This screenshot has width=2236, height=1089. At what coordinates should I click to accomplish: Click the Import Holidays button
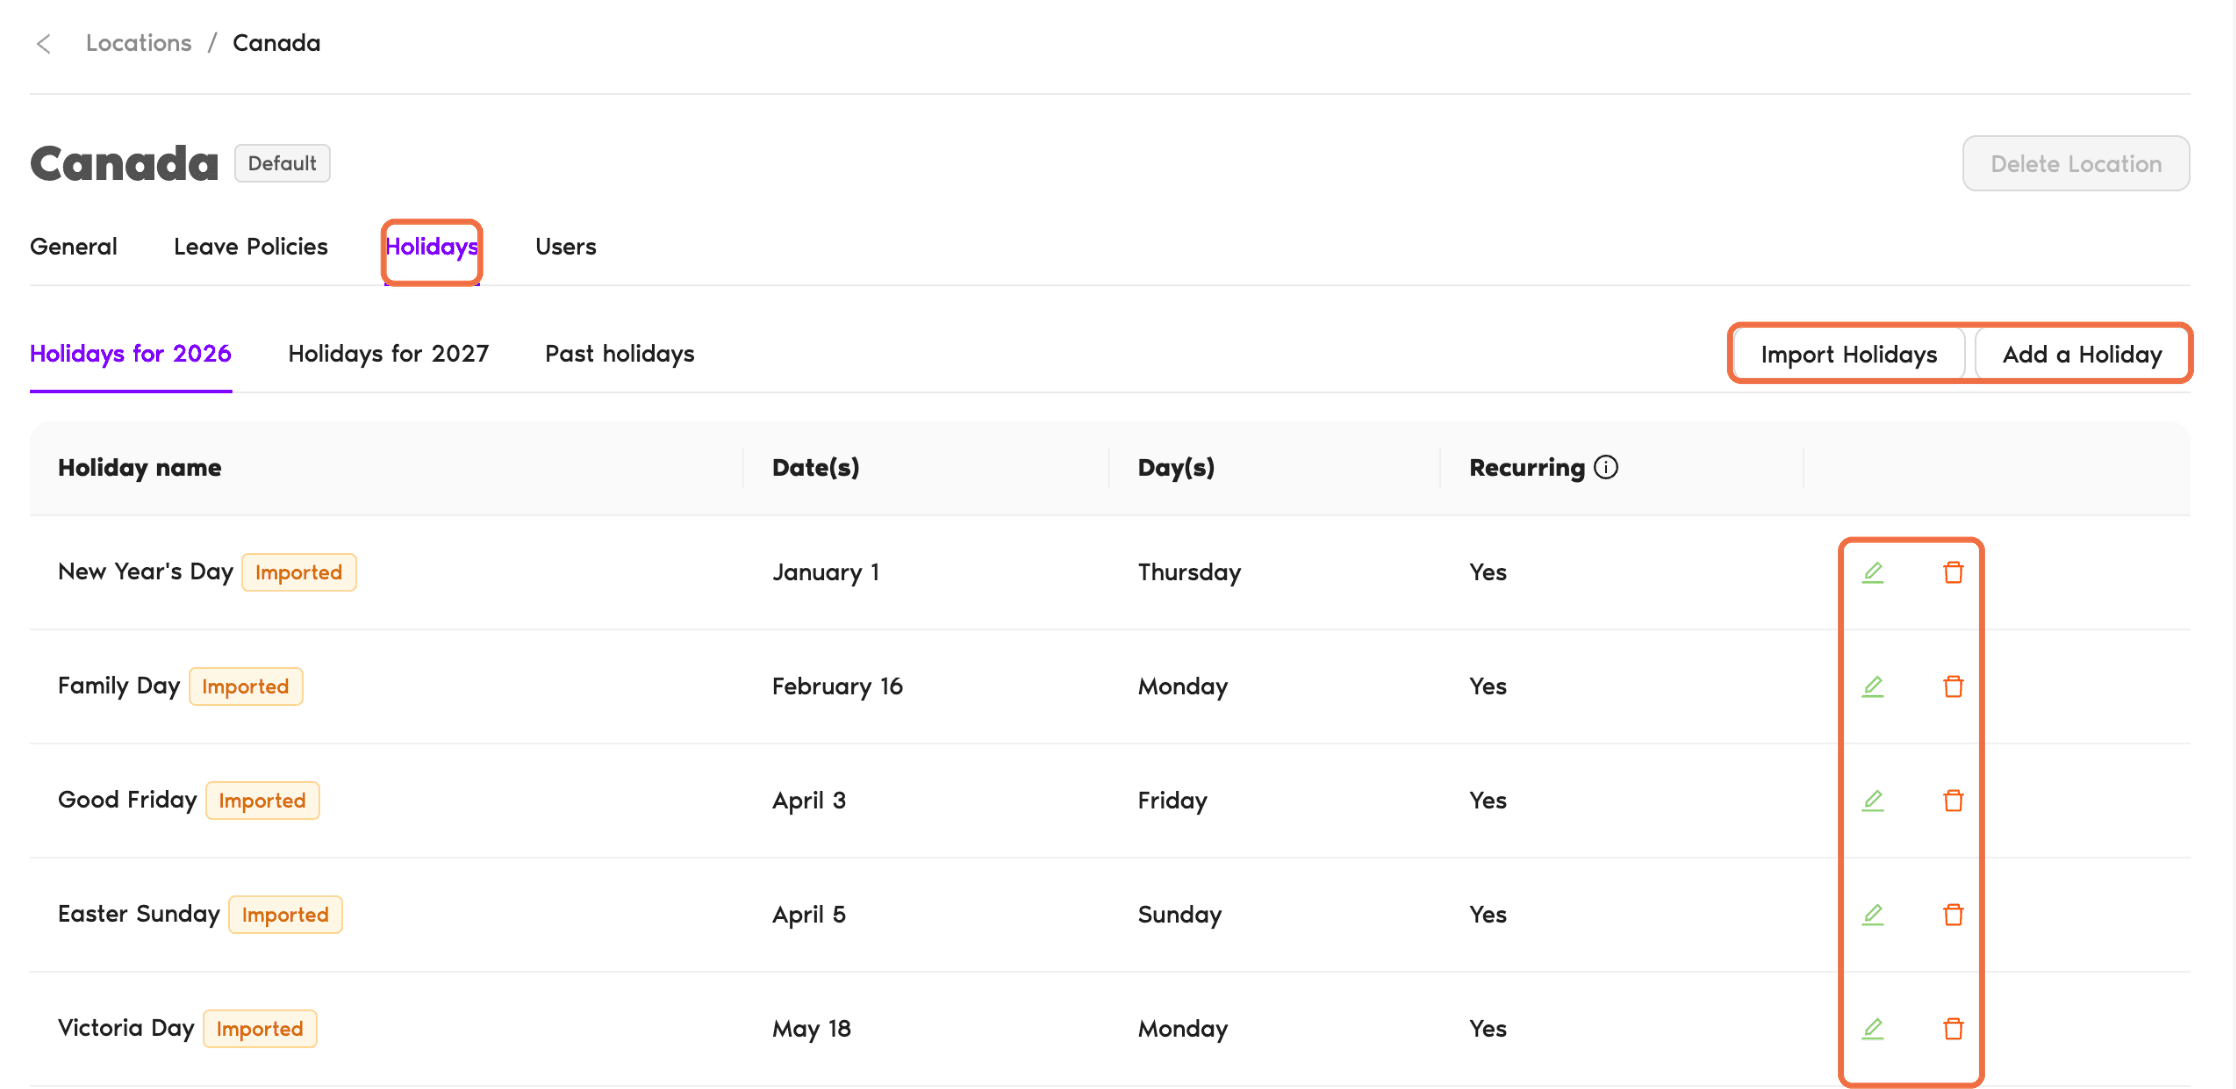click(x=1849, y=354)
